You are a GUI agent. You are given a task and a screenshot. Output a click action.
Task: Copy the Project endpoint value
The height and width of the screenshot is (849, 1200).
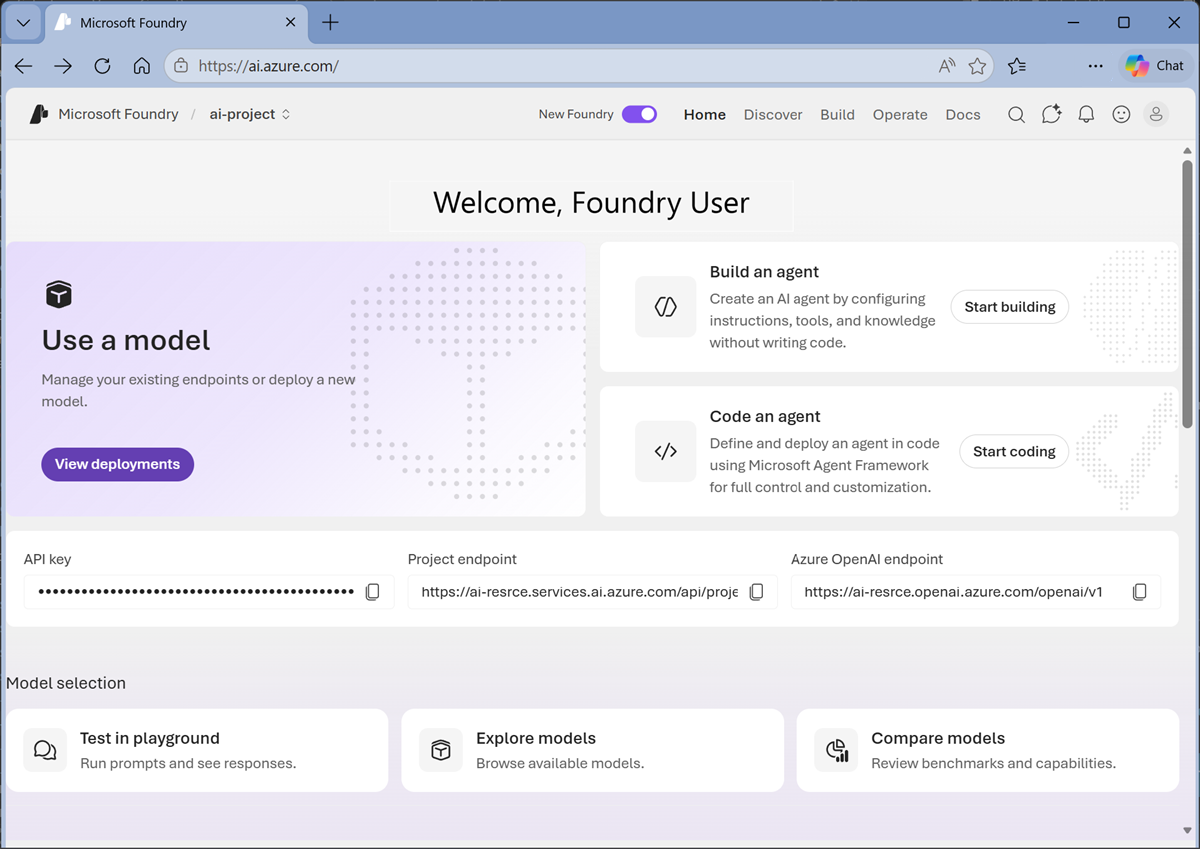pyautogui.click(x=757, y=592)
